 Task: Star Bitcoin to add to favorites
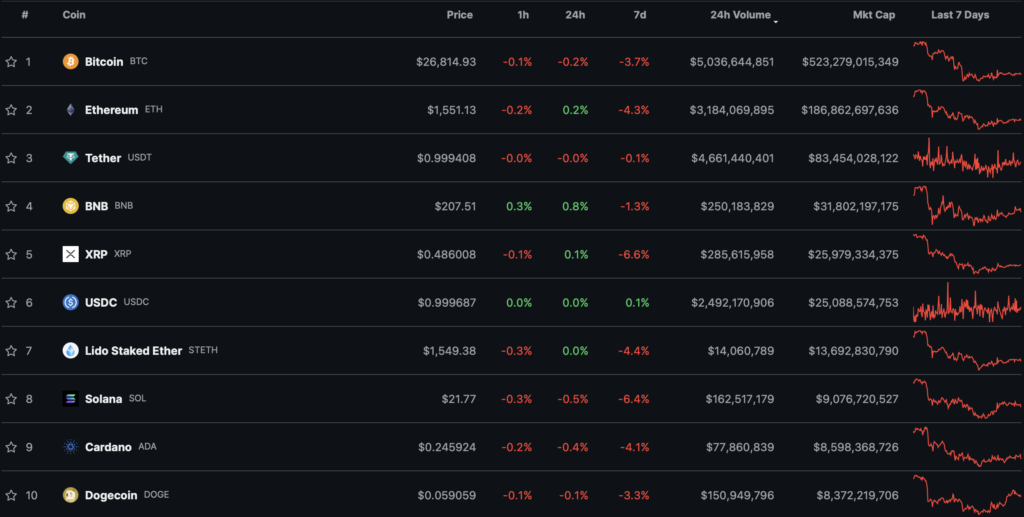11,62
